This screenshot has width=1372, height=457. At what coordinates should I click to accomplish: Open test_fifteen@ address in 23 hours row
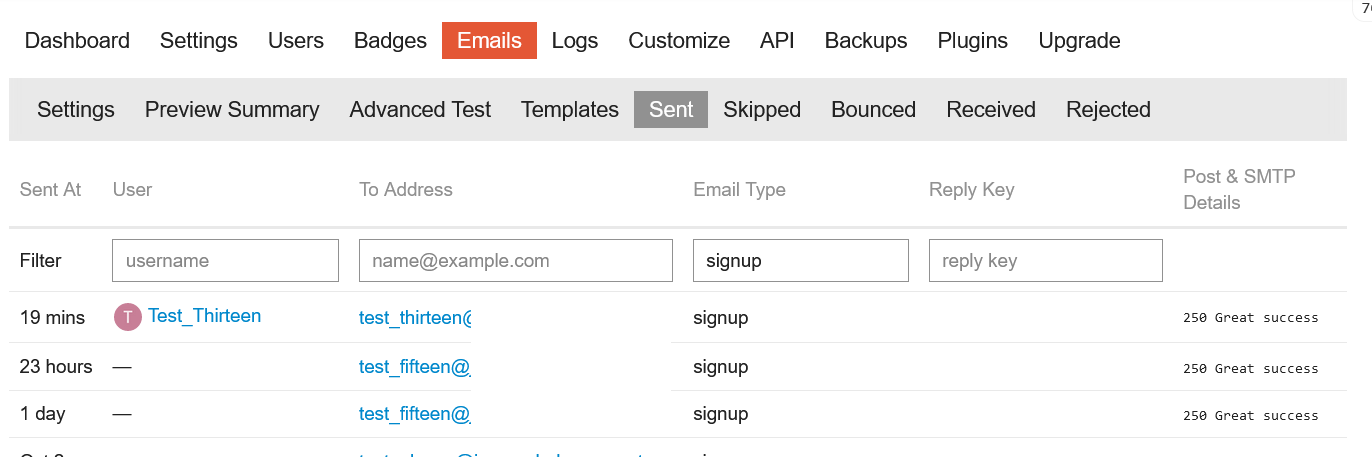click(x=415, y=367)
